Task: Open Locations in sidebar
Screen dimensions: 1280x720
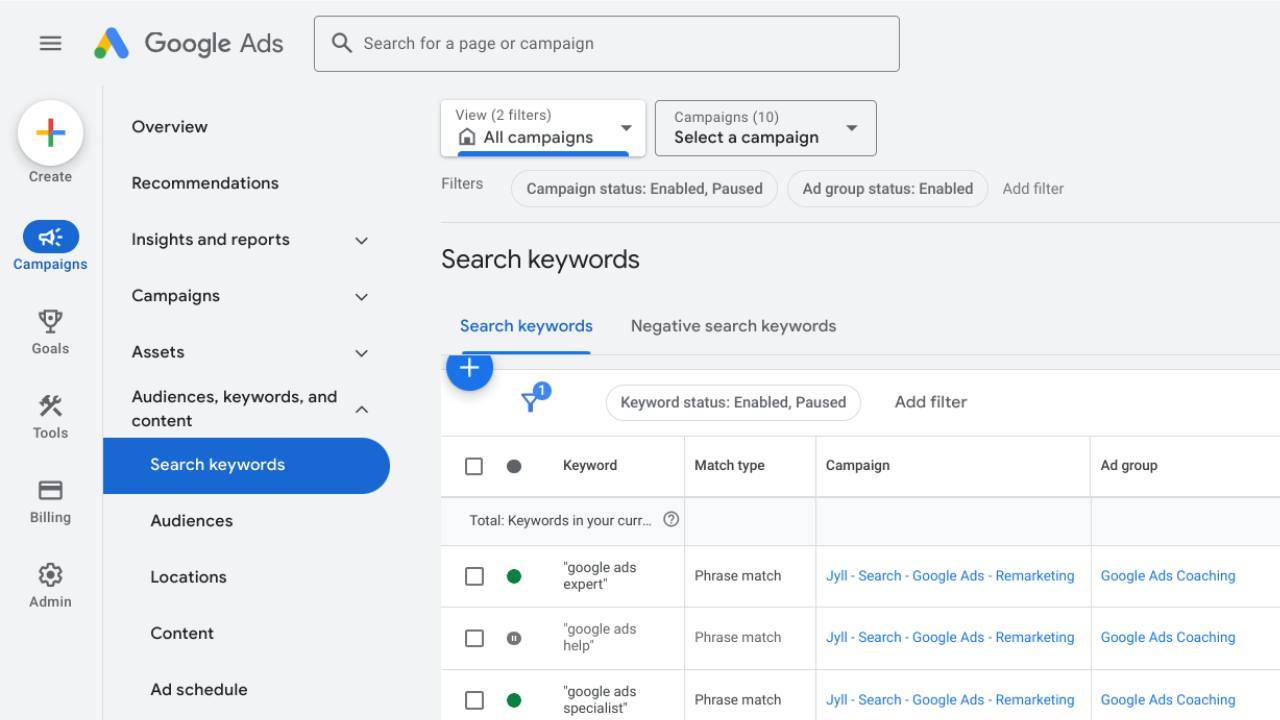Action: pos(188,577)
